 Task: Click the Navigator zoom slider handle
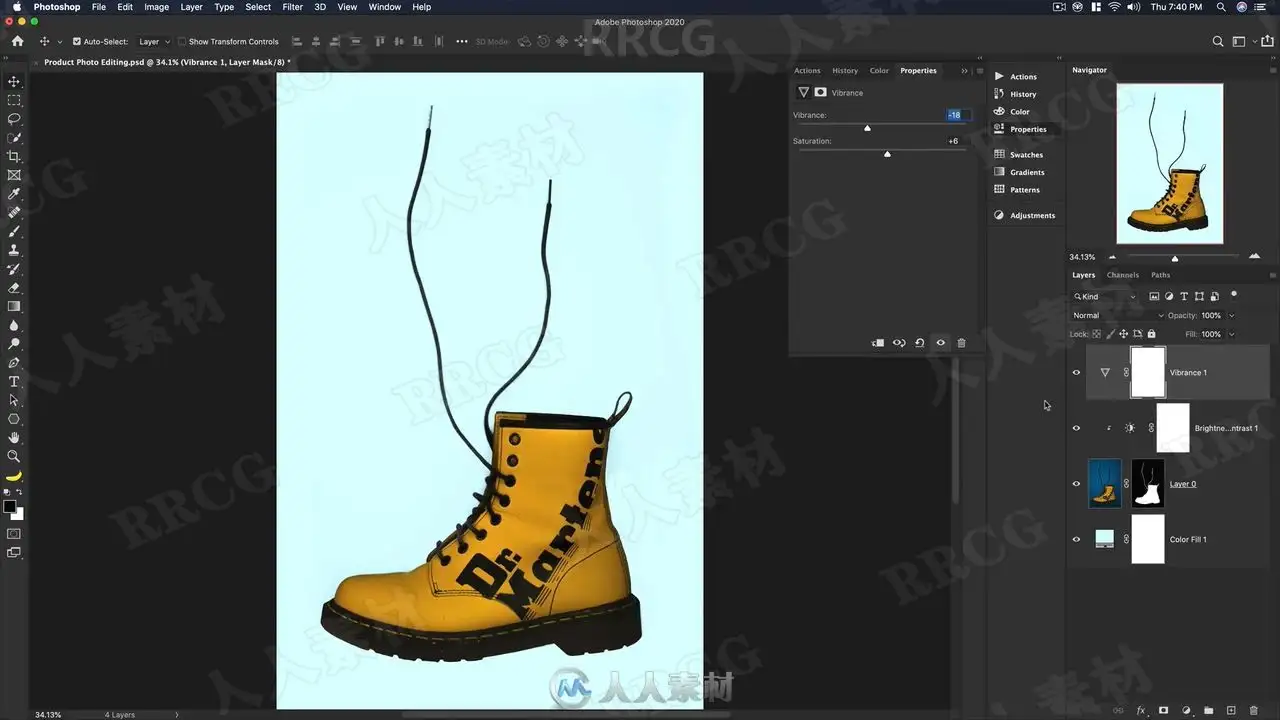pyautogui.click(x=1175, y=259)
